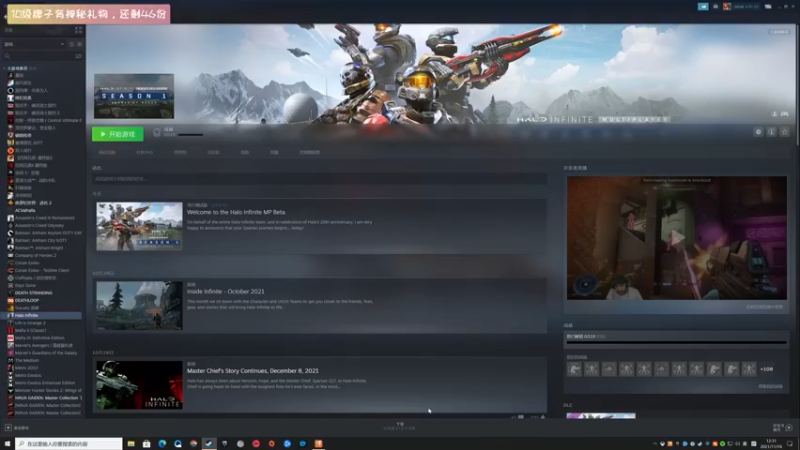Open the game info icon

(x=771, y=132)
